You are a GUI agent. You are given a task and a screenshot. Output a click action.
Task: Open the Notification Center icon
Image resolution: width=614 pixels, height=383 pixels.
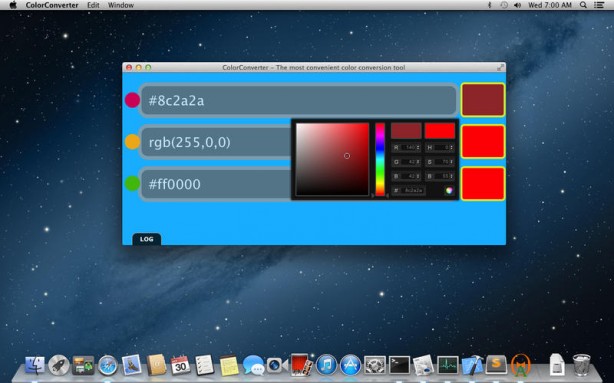coord(599,5)
